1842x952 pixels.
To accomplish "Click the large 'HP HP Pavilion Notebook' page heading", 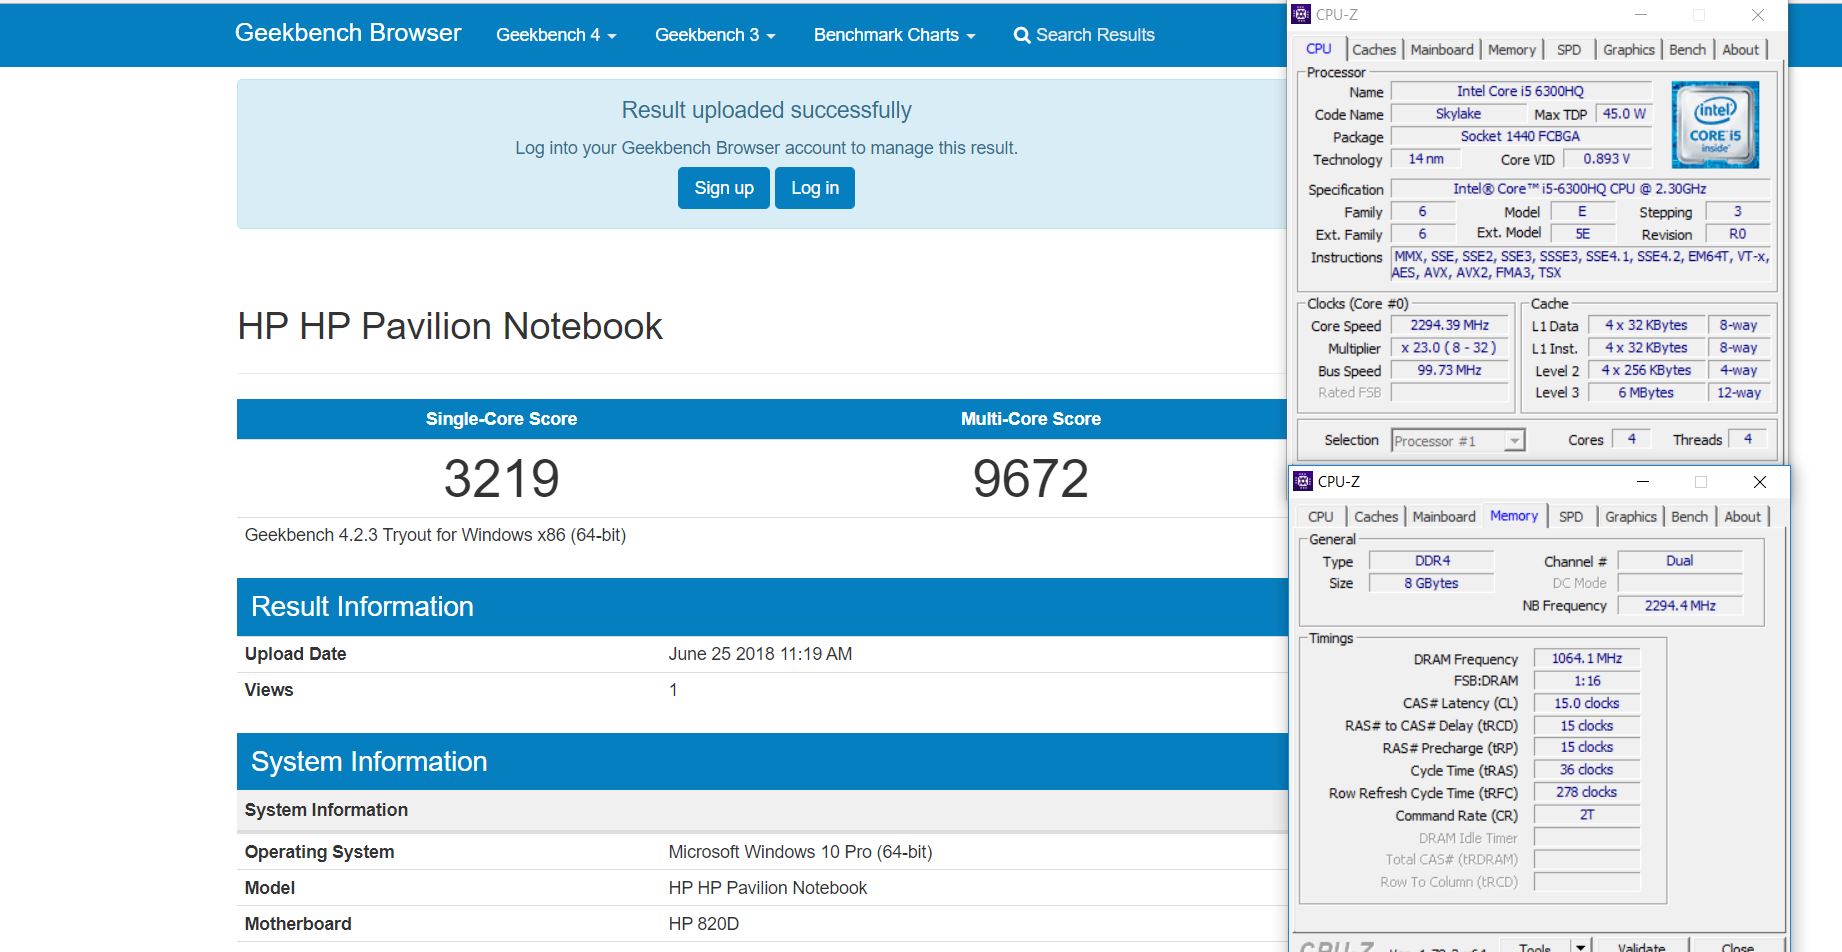I will click(450, 326).
